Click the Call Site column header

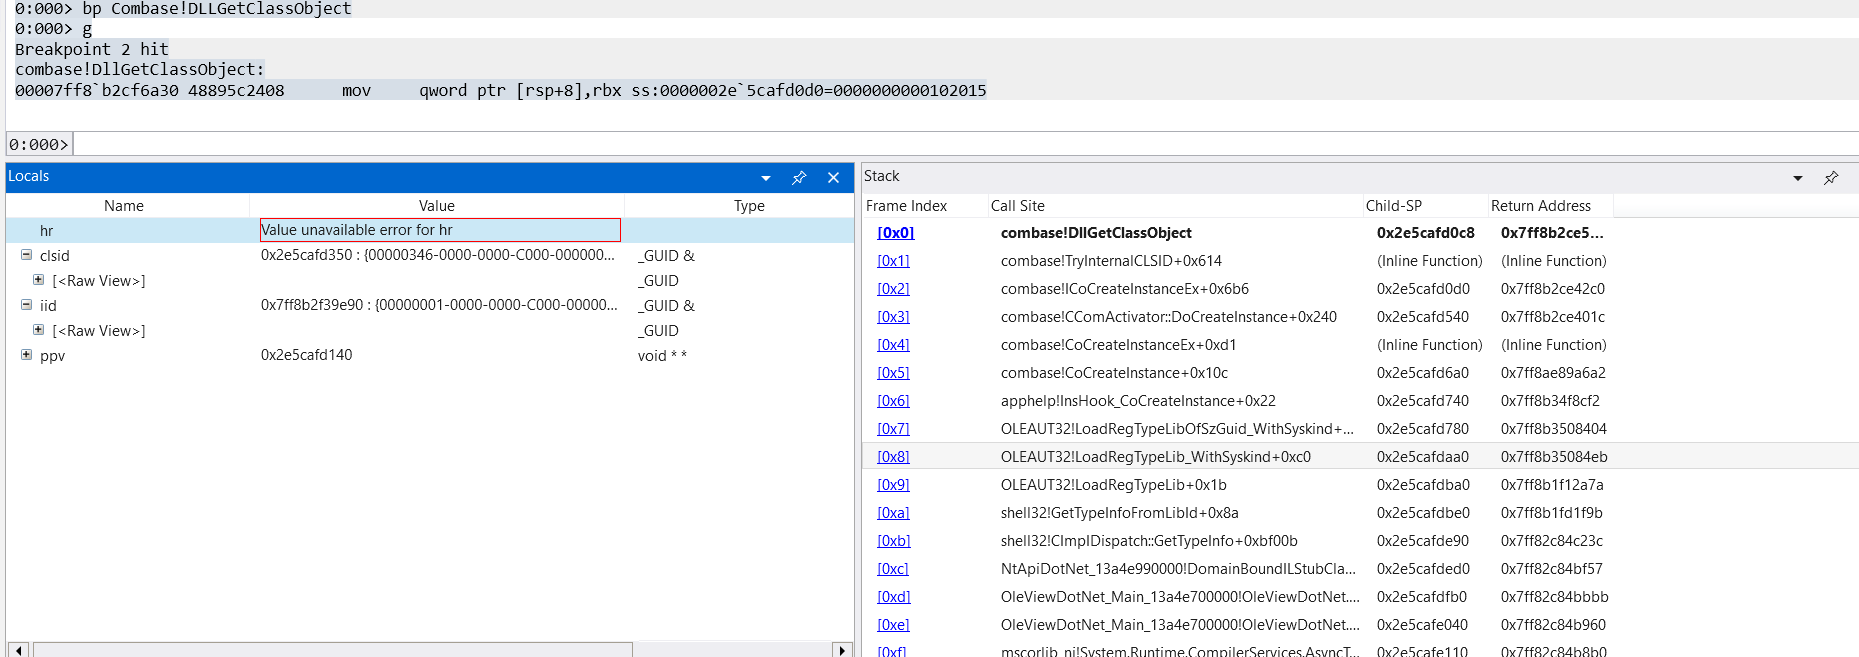pos(1017,206)
